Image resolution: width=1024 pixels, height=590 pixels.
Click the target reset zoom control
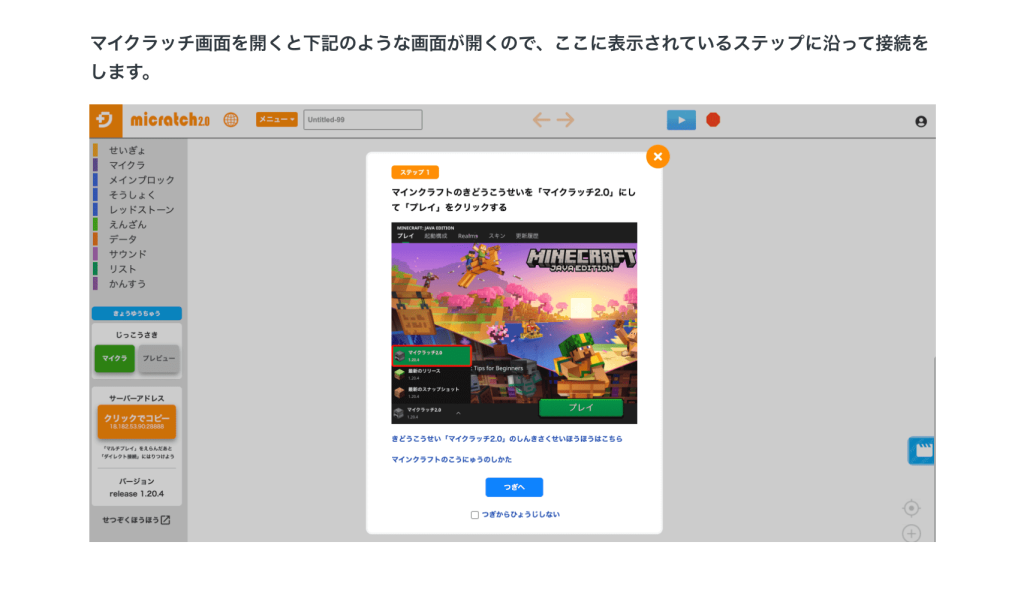coord(911,508)
